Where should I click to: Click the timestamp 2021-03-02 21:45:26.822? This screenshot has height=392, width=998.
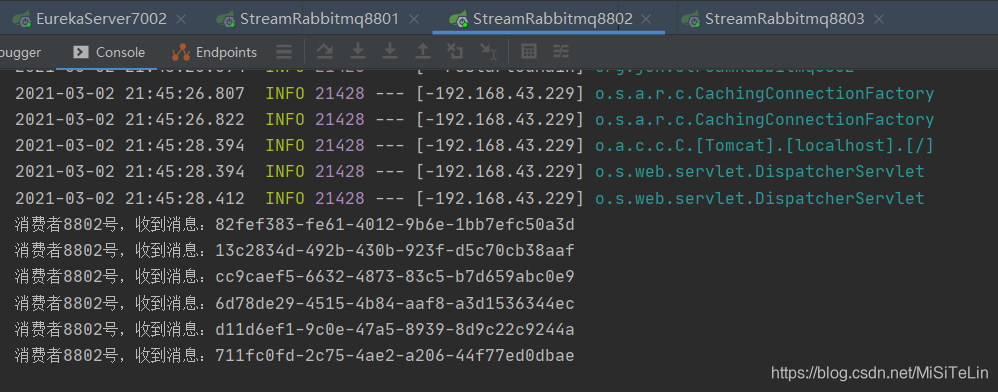point(130,120)
